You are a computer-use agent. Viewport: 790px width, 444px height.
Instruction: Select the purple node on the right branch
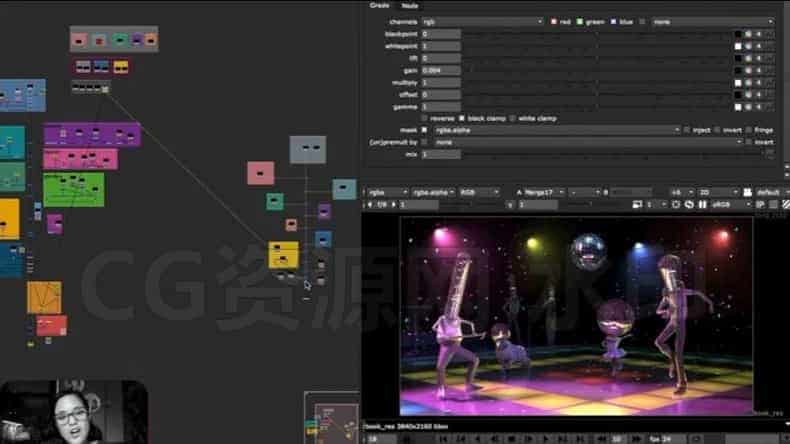(x=324, y=211)
